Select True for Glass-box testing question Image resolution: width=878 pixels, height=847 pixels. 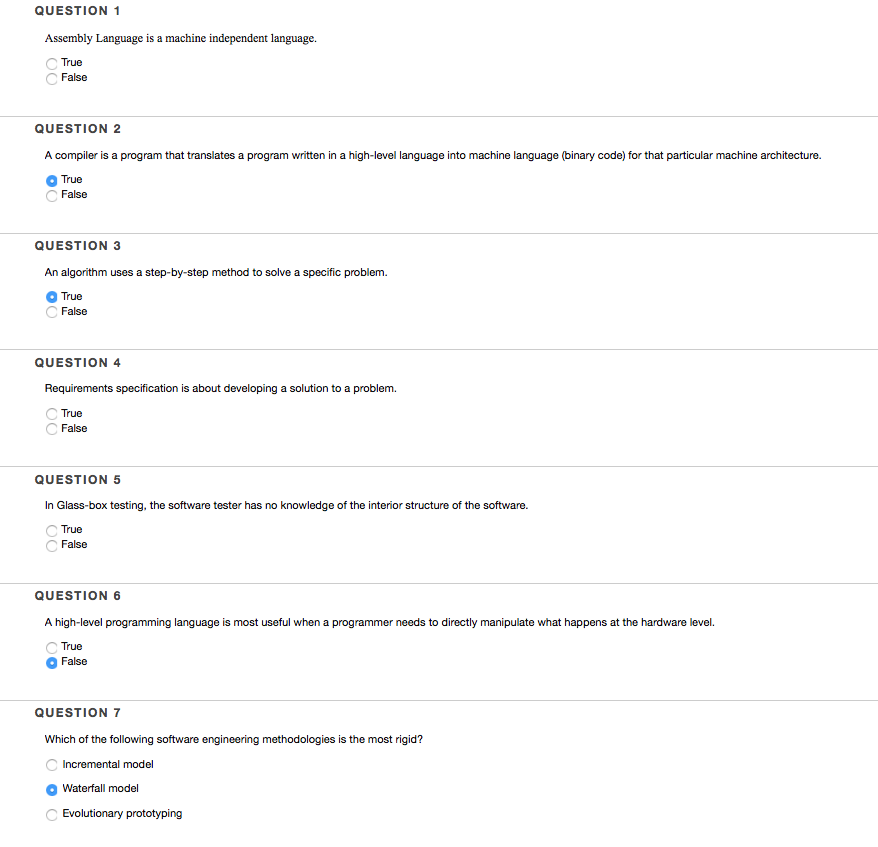point(52,530)
